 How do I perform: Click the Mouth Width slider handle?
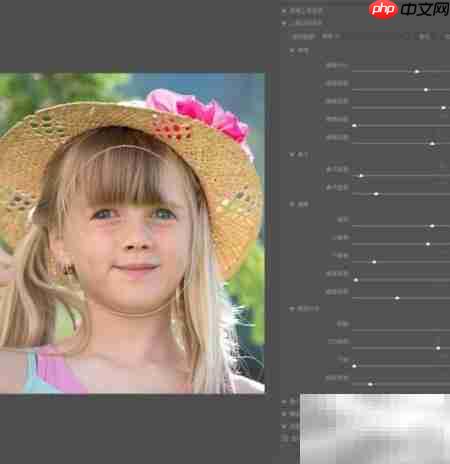pyautogui.click(x=356, y=280)
